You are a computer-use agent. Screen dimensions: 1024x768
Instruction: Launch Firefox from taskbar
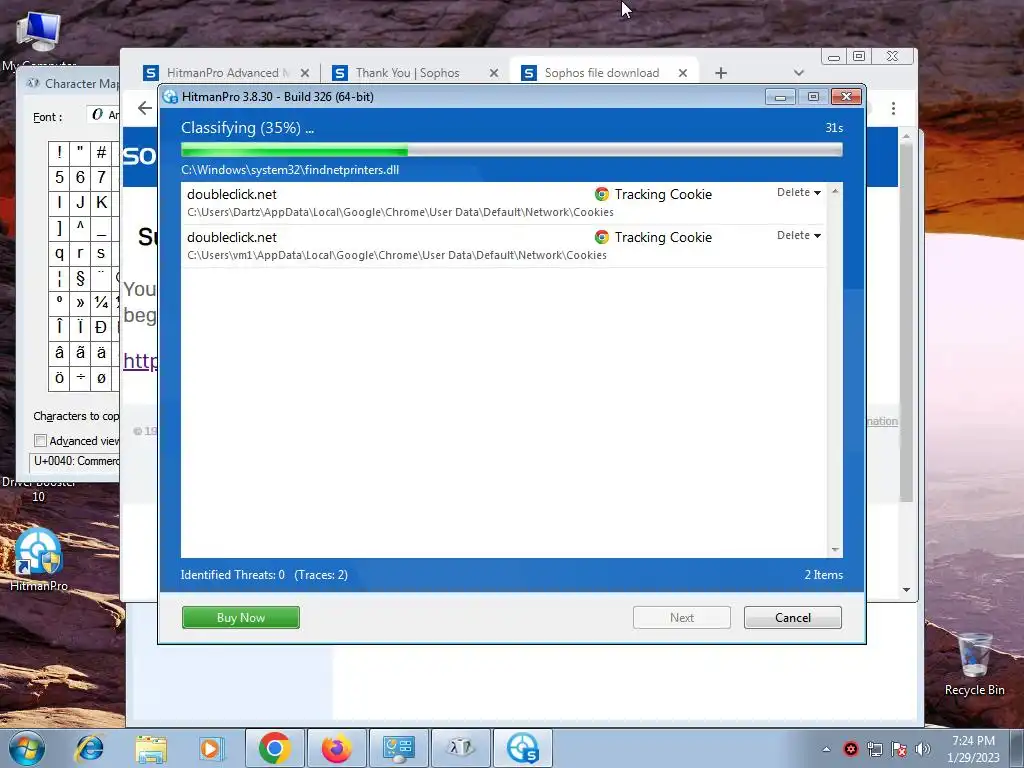[x=336, y=748]
